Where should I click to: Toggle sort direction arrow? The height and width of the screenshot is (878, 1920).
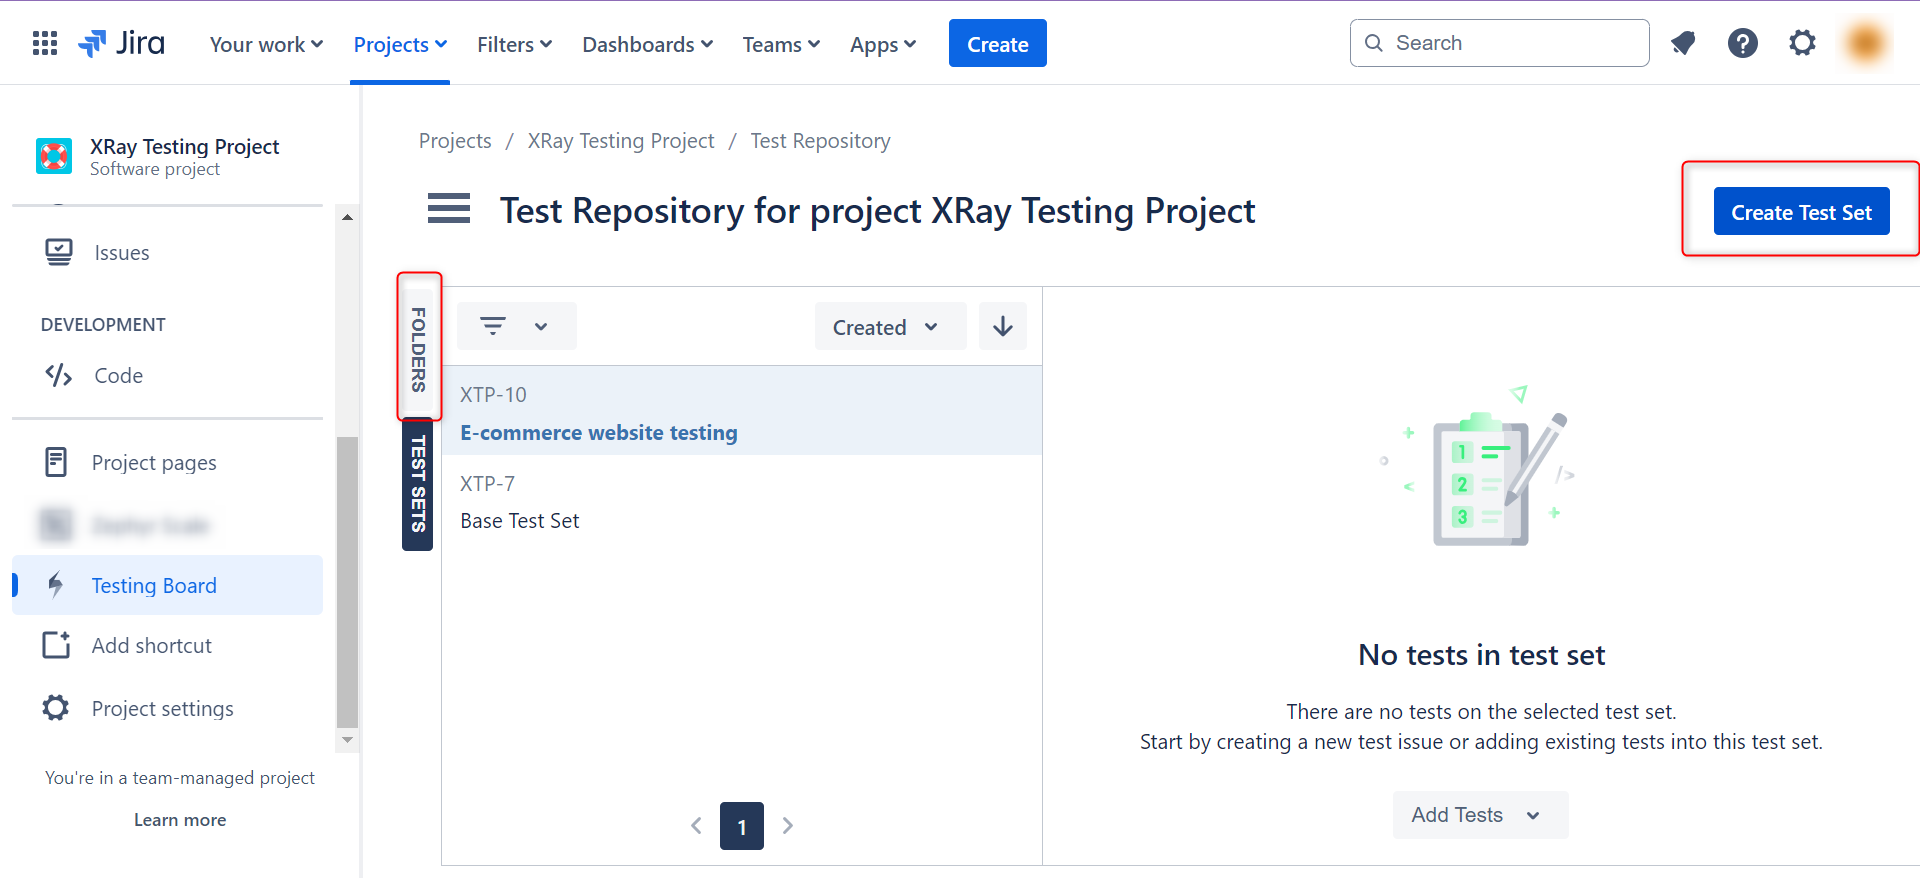point(1002,327)
